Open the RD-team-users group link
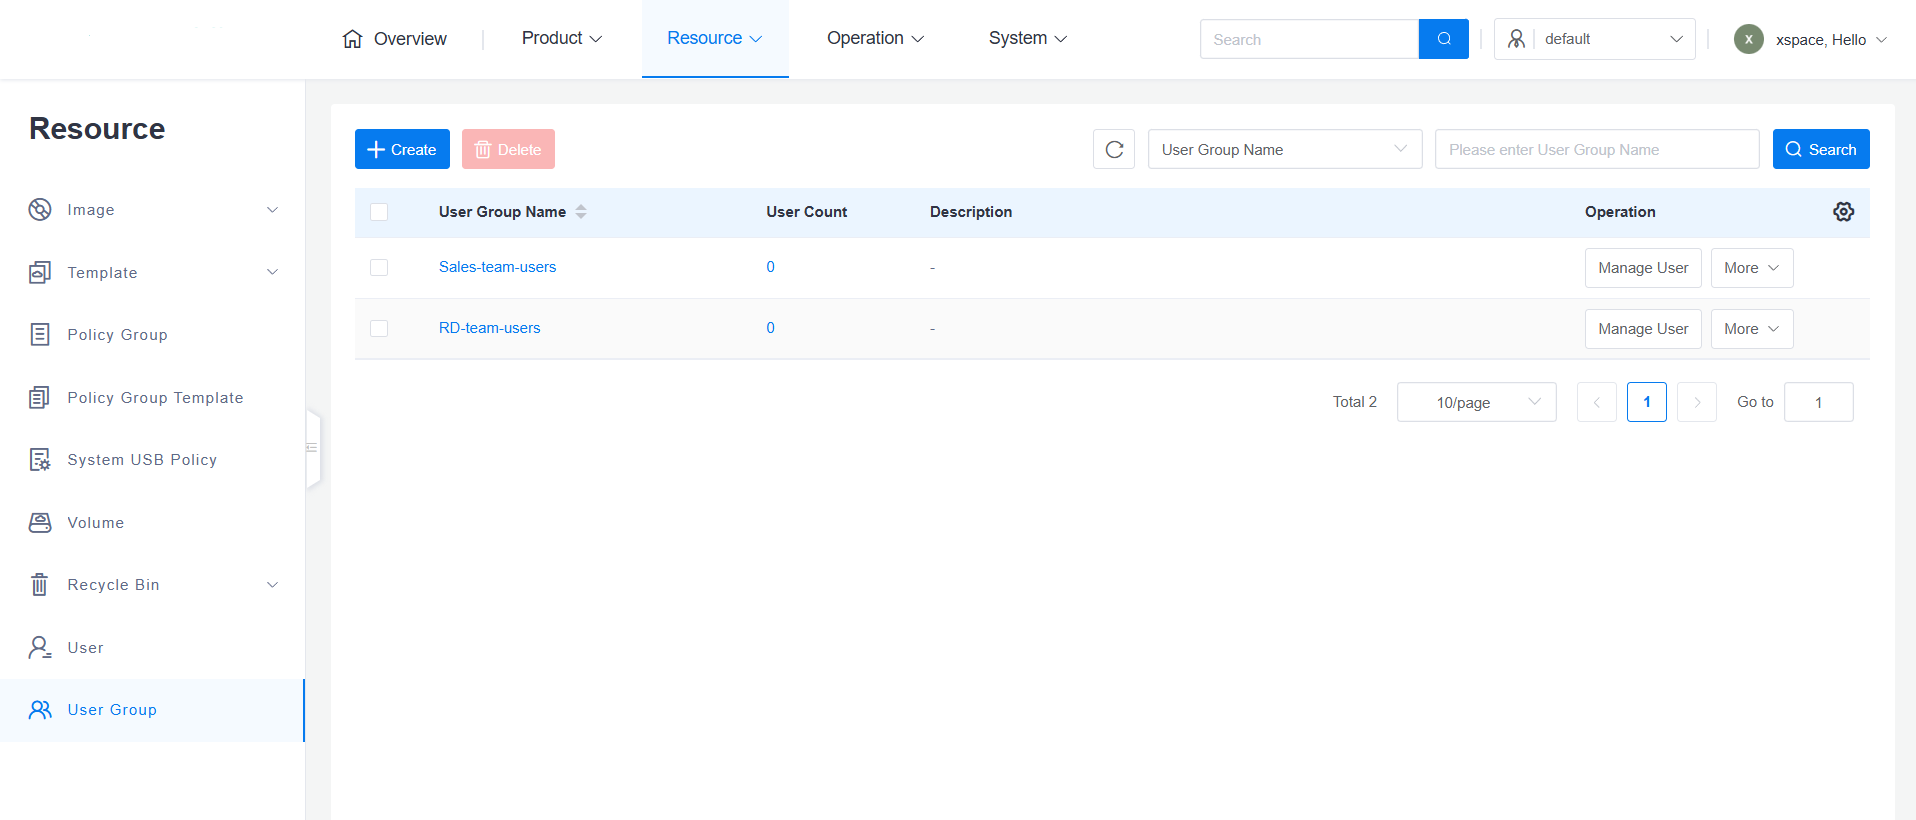1916x820 pixels. pos(489,328)
